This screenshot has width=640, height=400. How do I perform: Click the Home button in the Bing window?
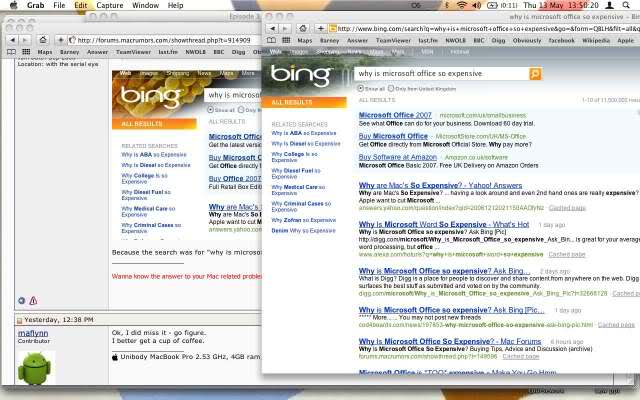[x=302, y=29]
